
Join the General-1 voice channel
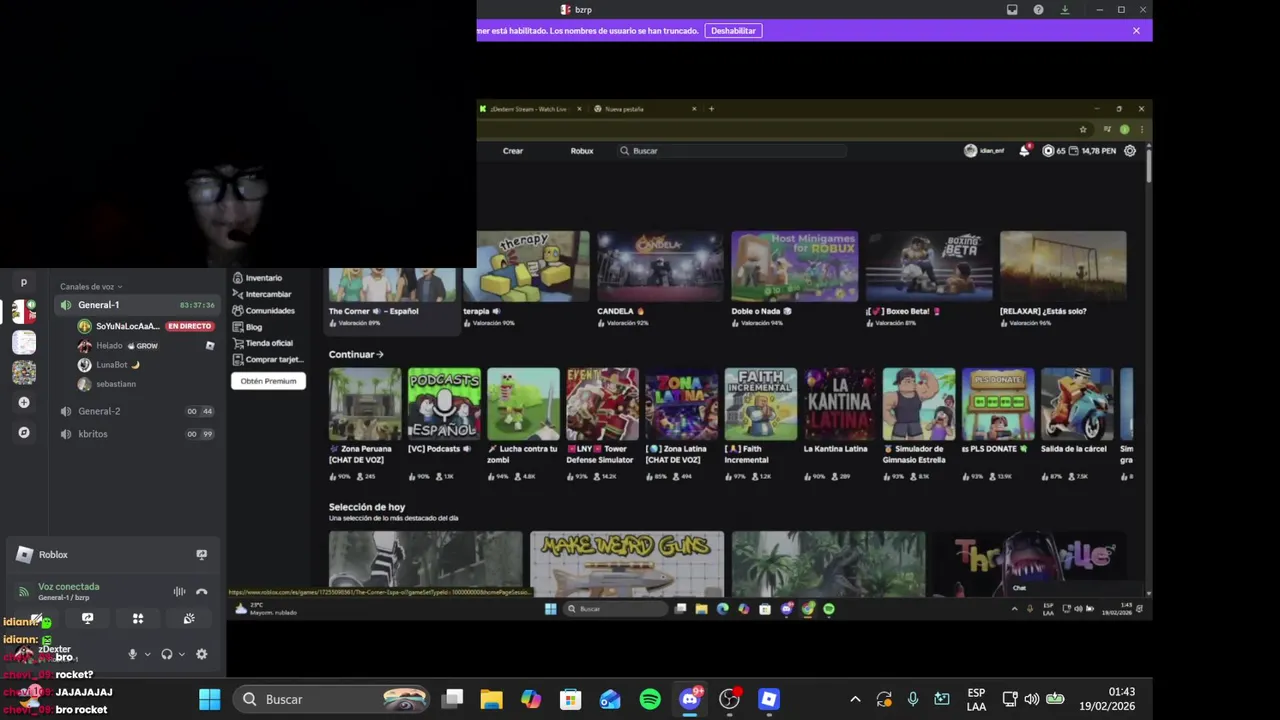tap(135, 305)
